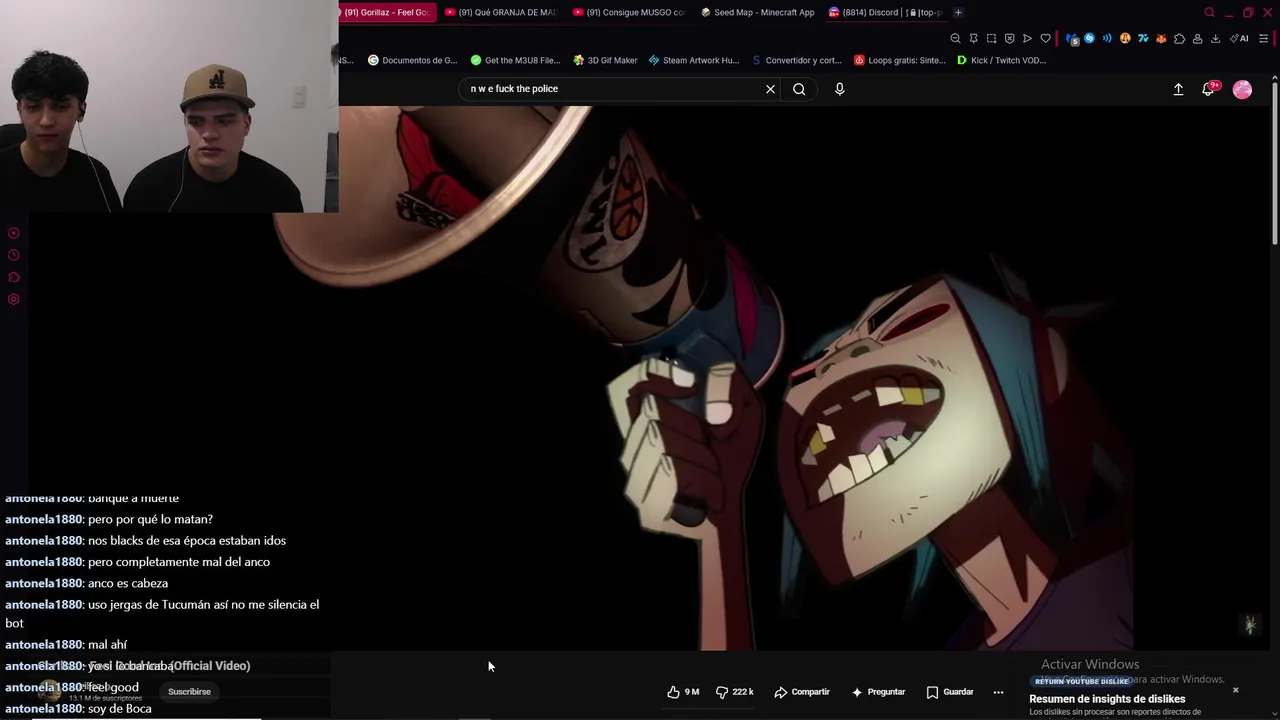Open the Kick / Twitch VOD bookmark
This screenshot has width=1280, height=720.
tap(1002, 60)
